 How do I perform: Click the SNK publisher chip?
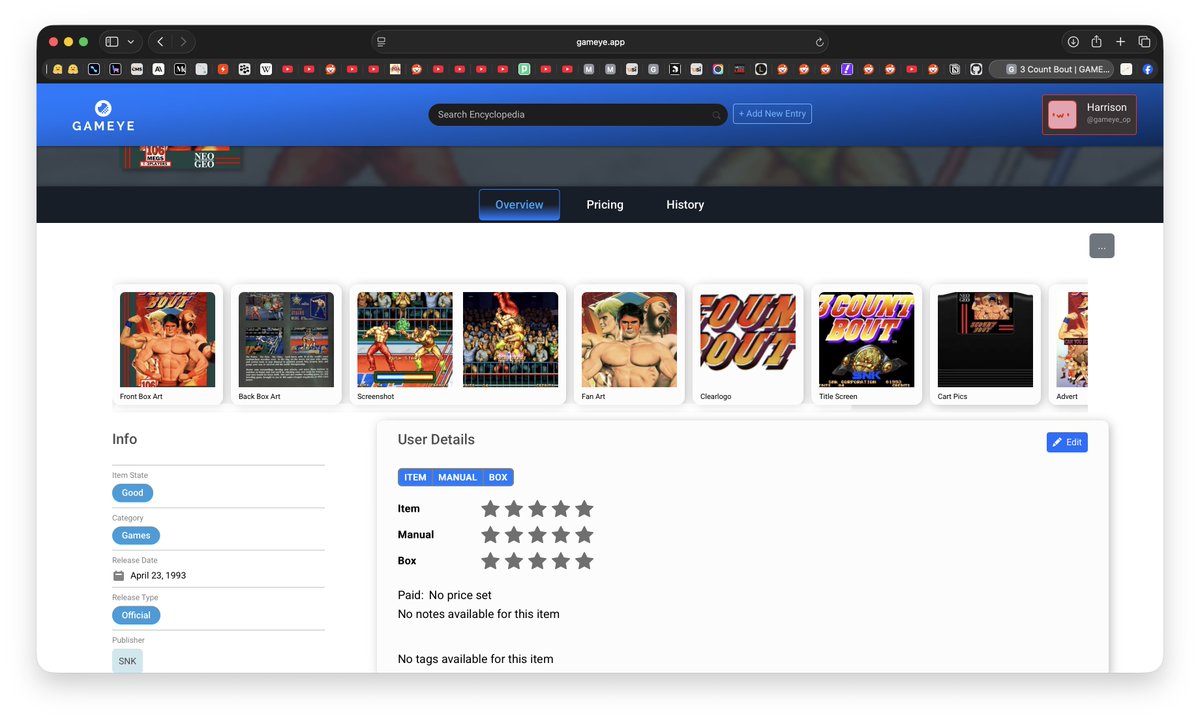tap(127, 661)
